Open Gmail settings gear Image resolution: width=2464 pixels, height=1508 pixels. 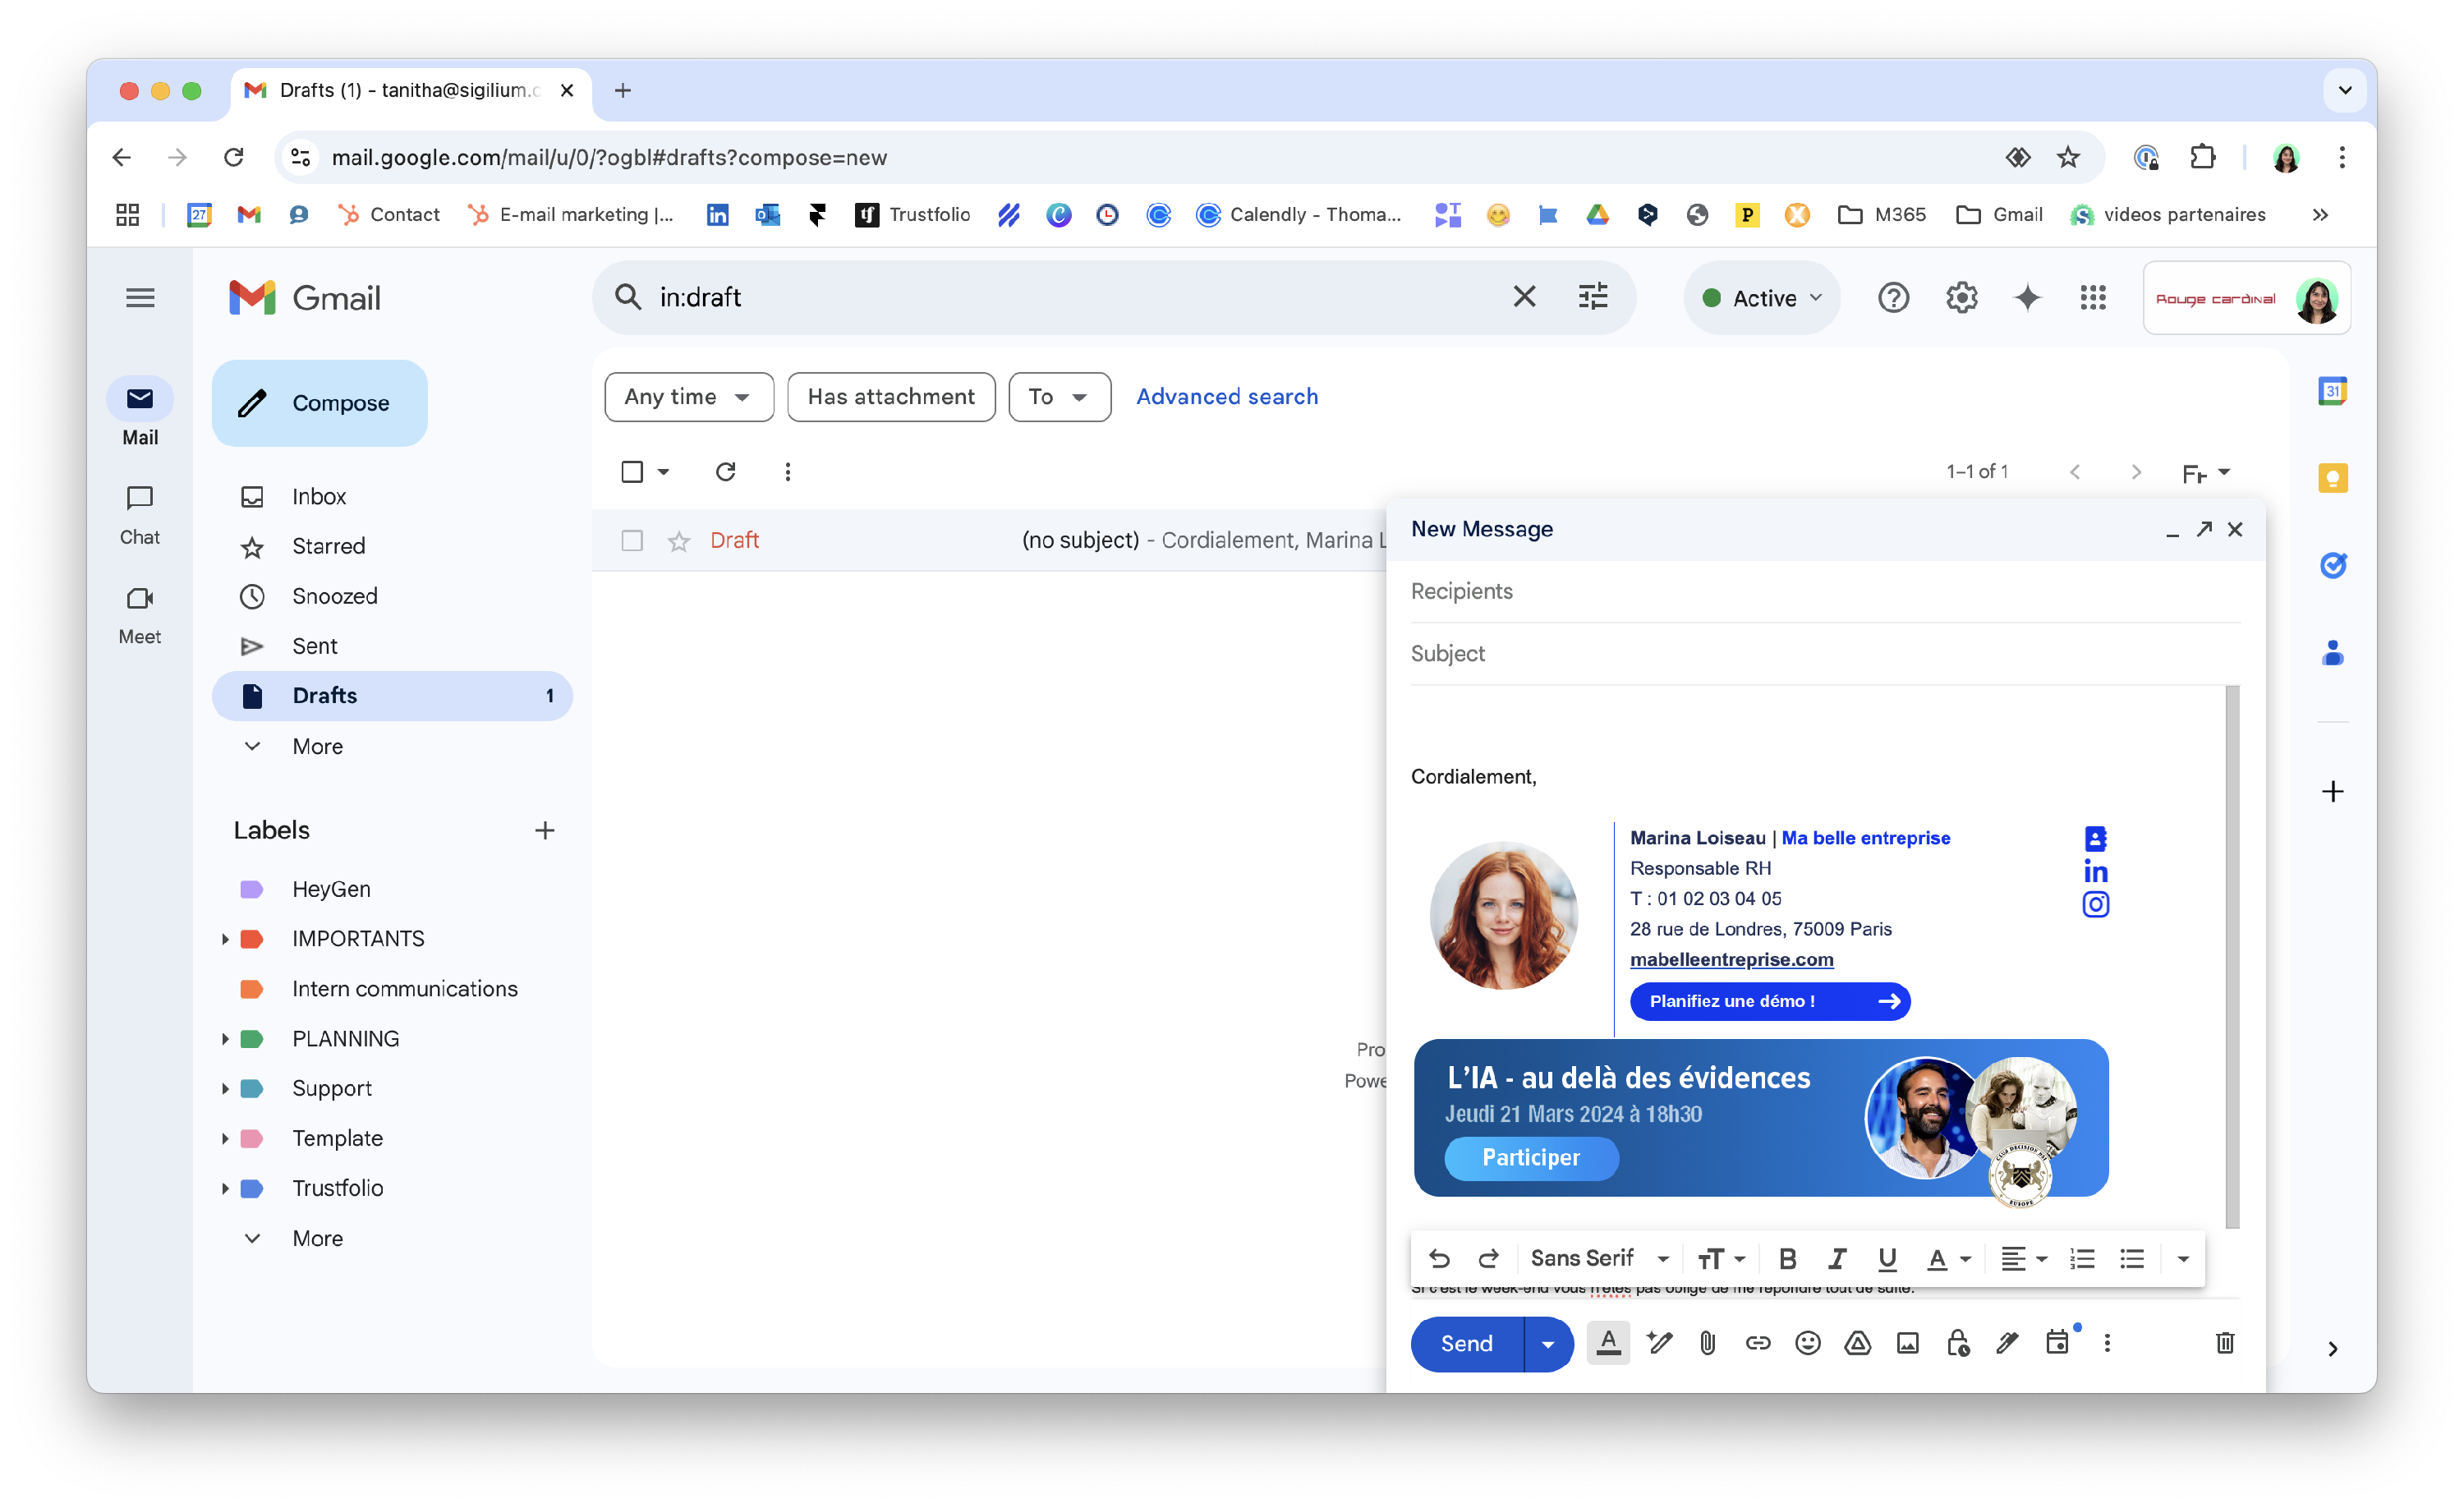coord(1961,298)
